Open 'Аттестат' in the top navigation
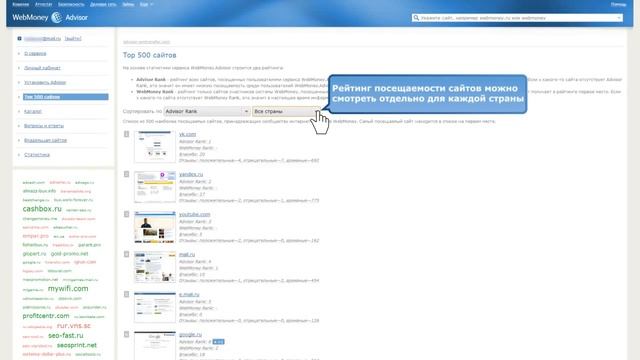Image resolution: width=640 pixels, height=360 pixels. pos(44,4)
